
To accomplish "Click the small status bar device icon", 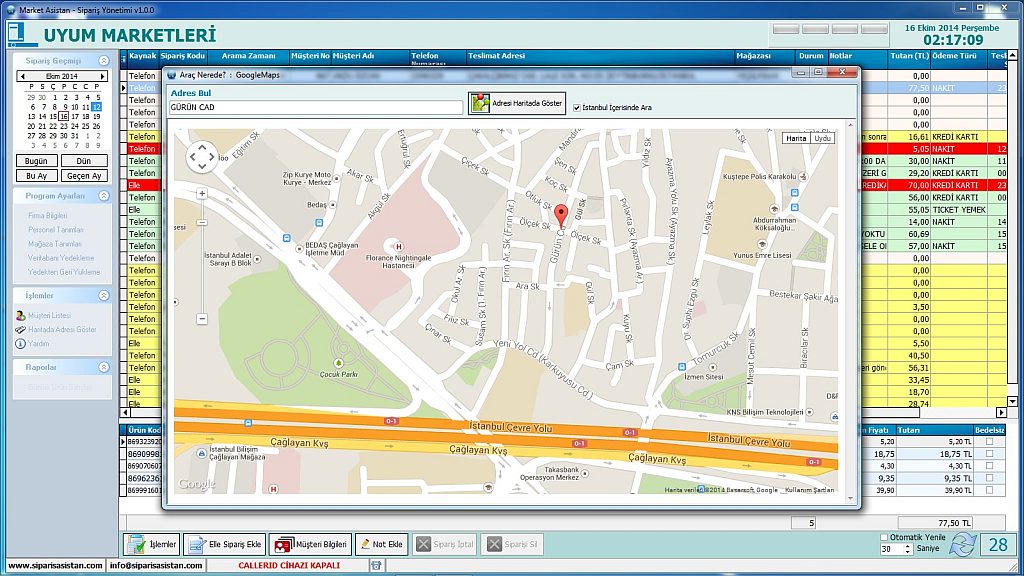I will click(376, 566).
